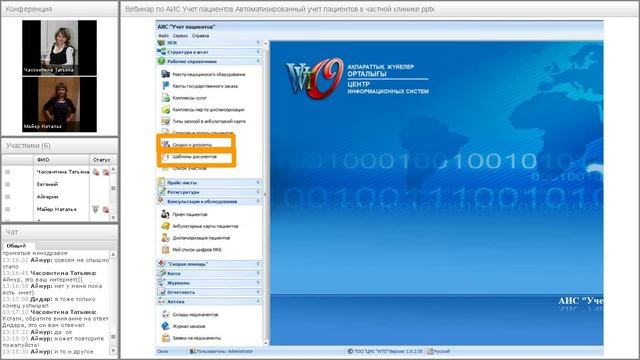
Task: Expand the Регистратура section chevron
Action: pos(258,192)
